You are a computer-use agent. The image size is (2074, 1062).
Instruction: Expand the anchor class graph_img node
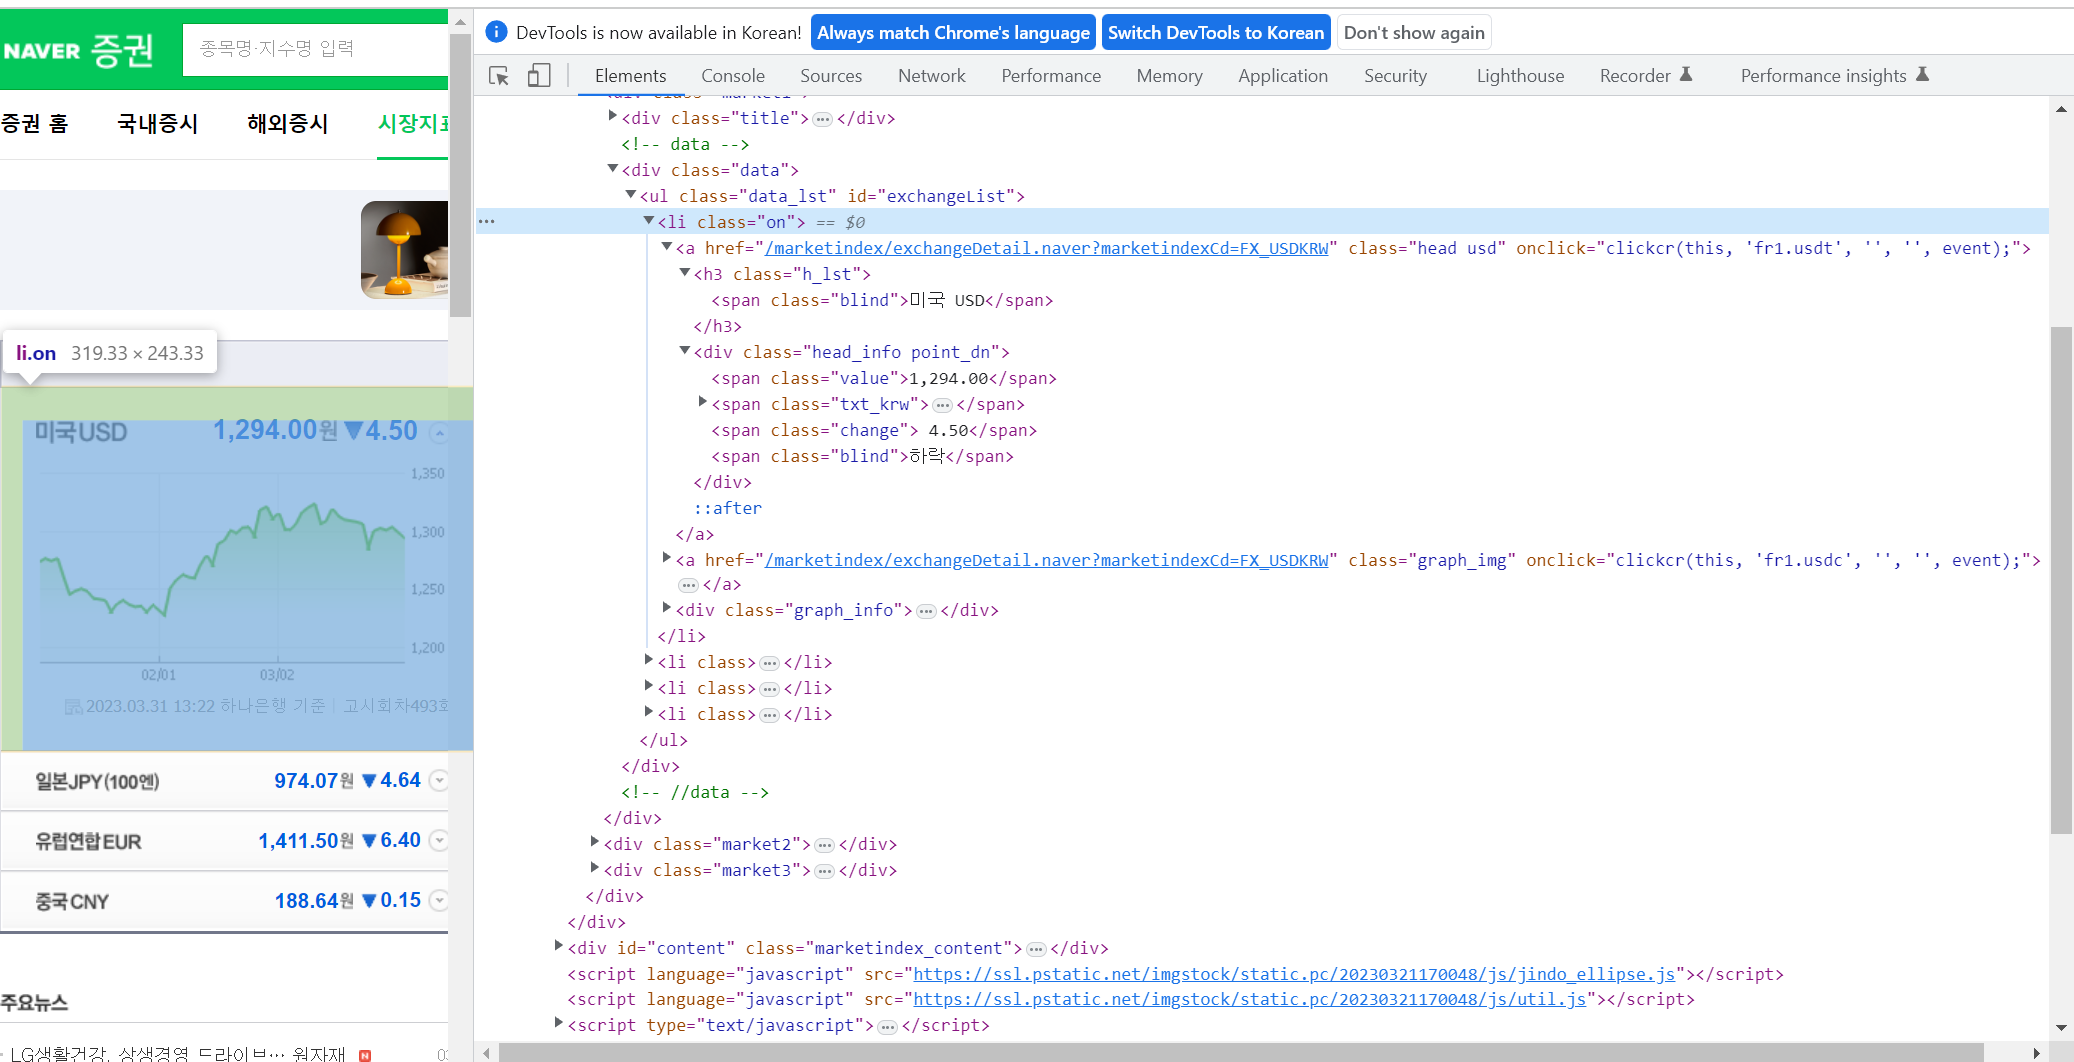666,558
